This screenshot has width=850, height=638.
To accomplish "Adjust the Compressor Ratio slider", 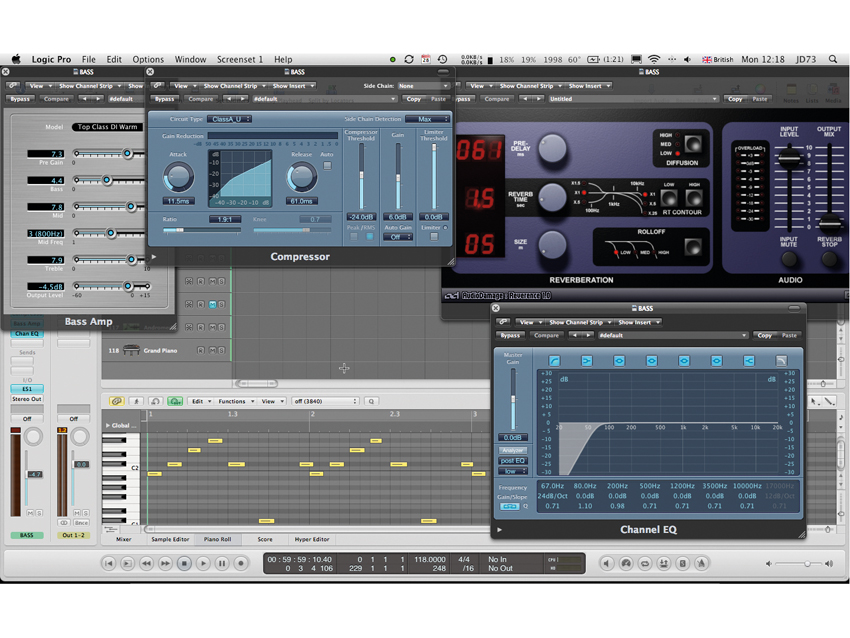I will [202, 230].
